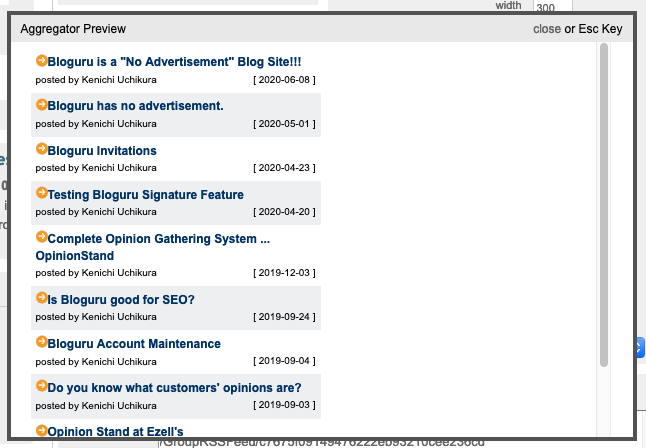Click orange arrow icon beside 'Bloguru Invitations'
This screenshot has height=448, width=646.
(x=42, y=149)
